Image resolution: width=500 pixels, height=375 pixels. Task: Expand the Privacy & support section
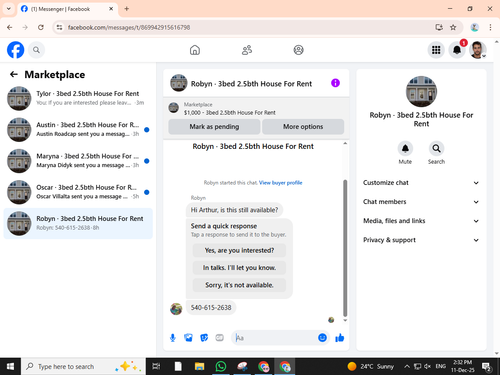pos(421,240)
